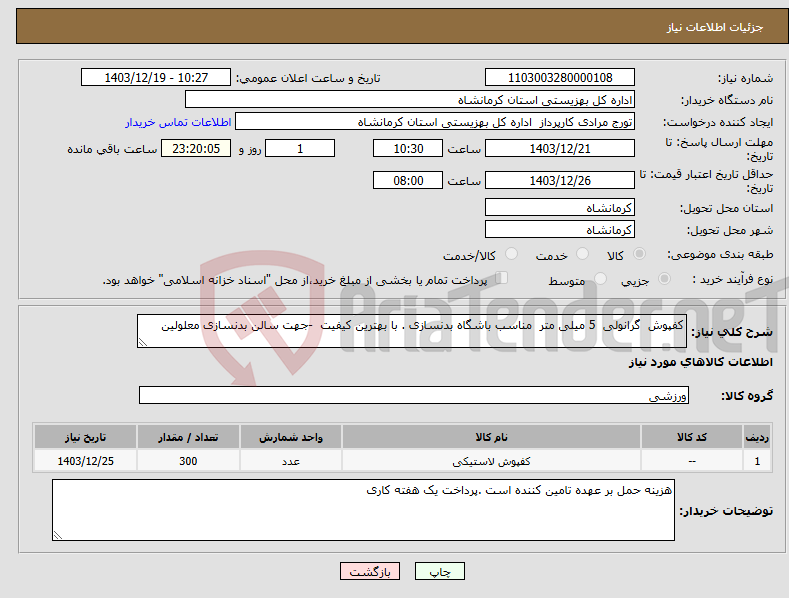This screenshot has width=789, height=598.
Task: Click the item name cell کفپوش لاستیکی
Action: pyautogui.click(x=491, y=461)
